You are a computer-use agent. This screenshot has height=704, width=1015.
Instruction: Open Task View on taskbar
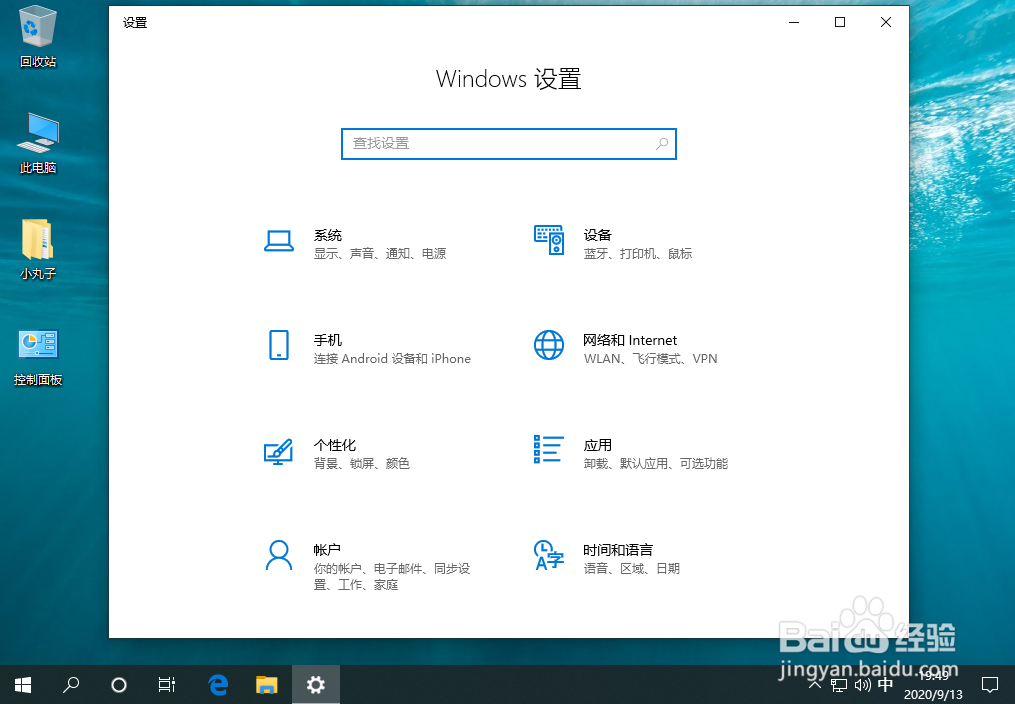point(167,685)
